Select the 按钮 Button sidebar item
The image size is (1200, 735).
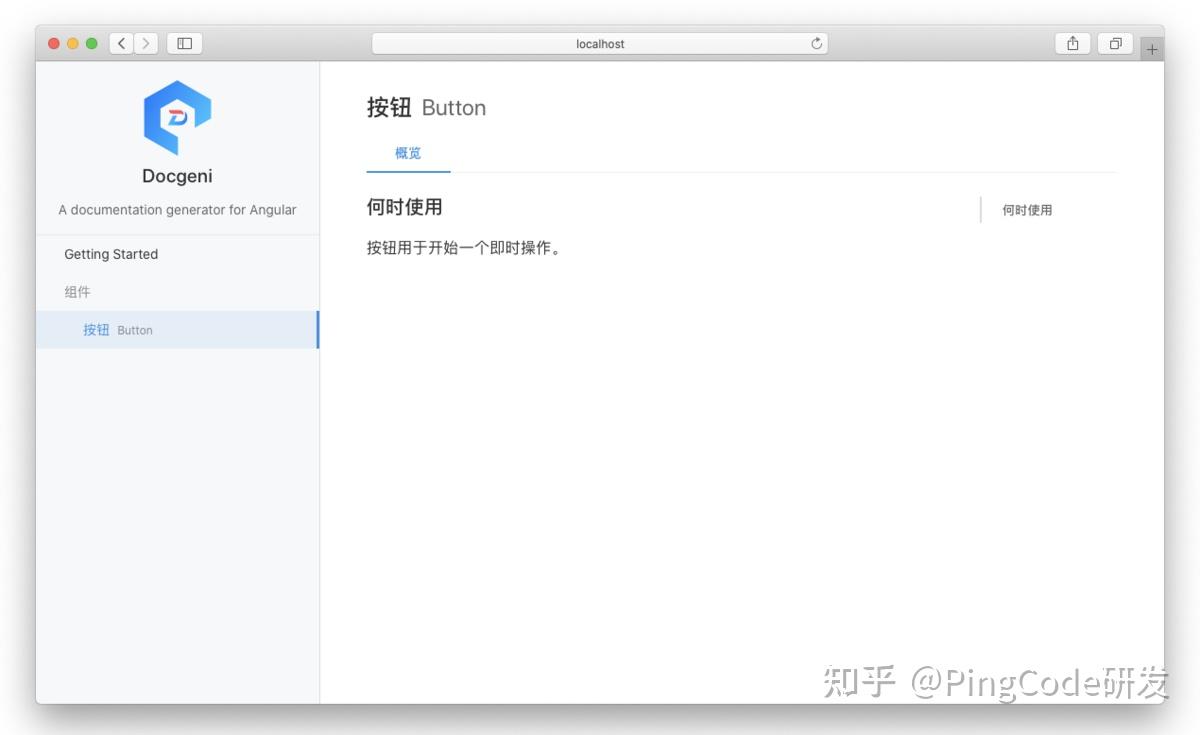click(x=178, y=330)
